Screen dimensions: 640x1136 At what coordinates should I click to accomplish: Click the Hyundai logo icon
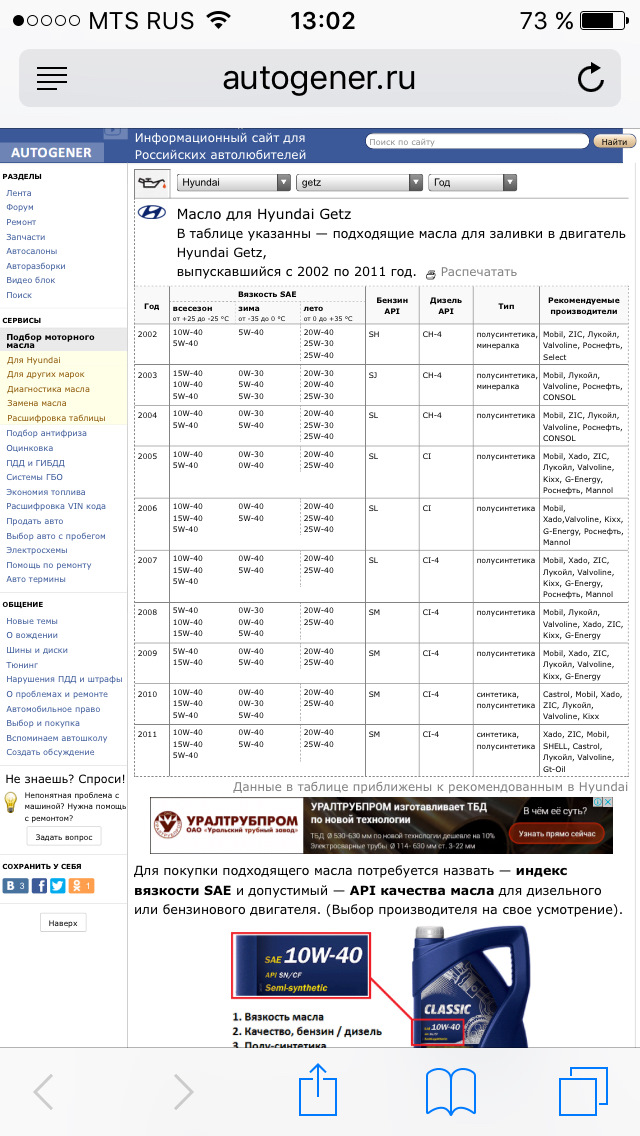(x=151, y=213)
